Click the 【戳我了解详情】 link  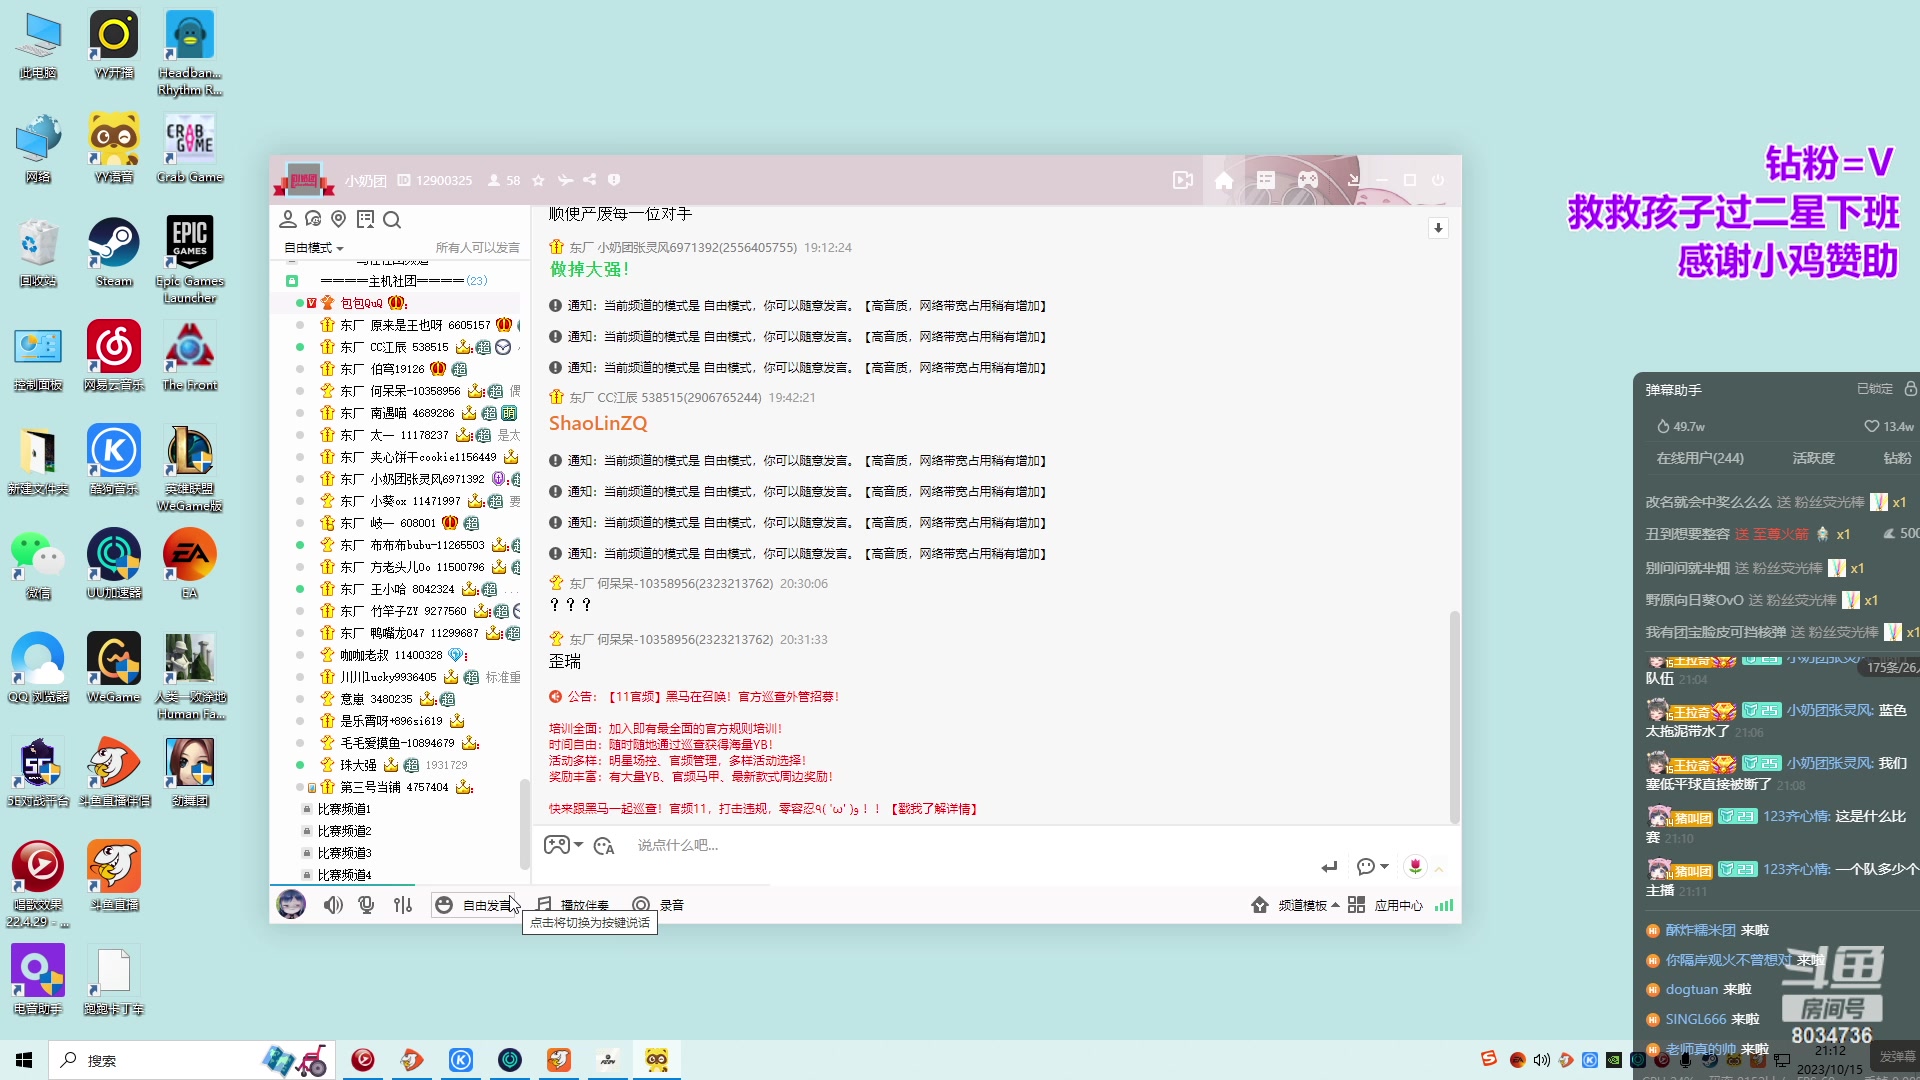tap(934, 809)
